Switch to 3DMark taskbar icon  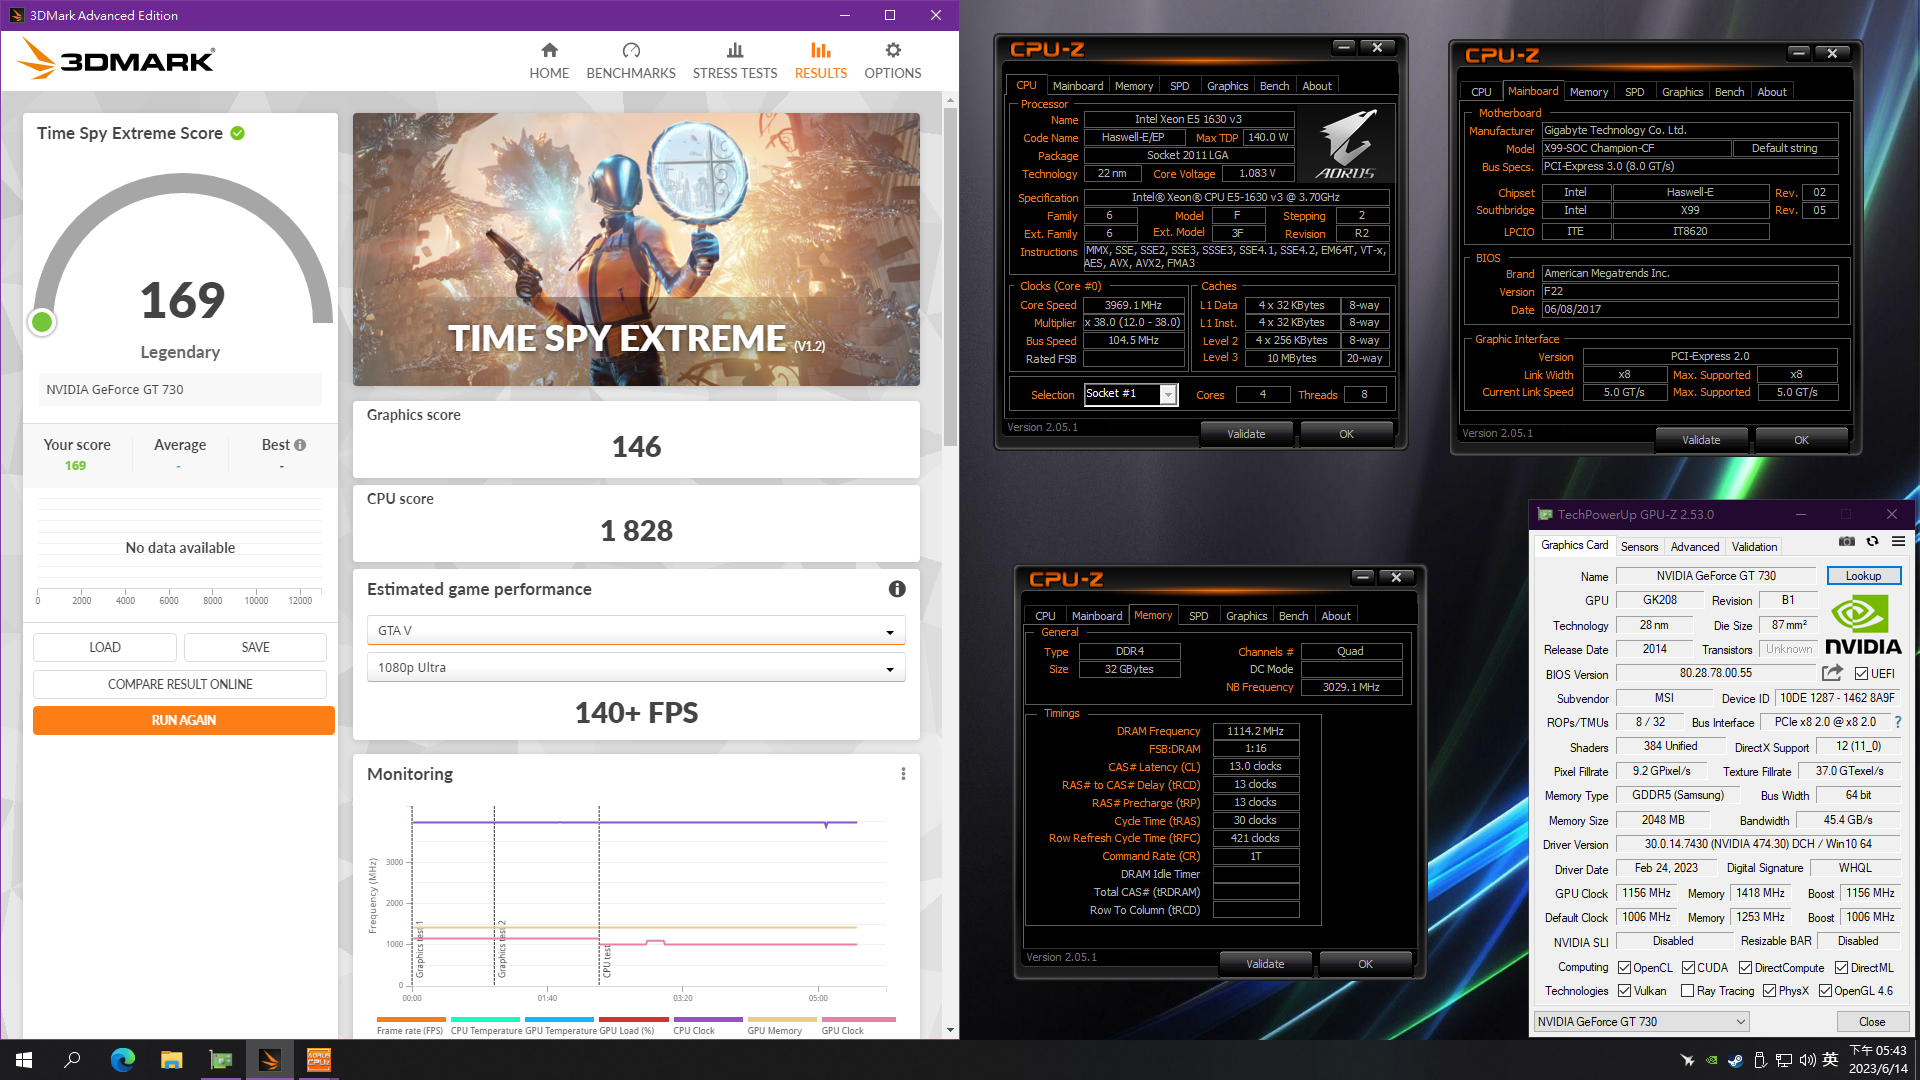269,1060
